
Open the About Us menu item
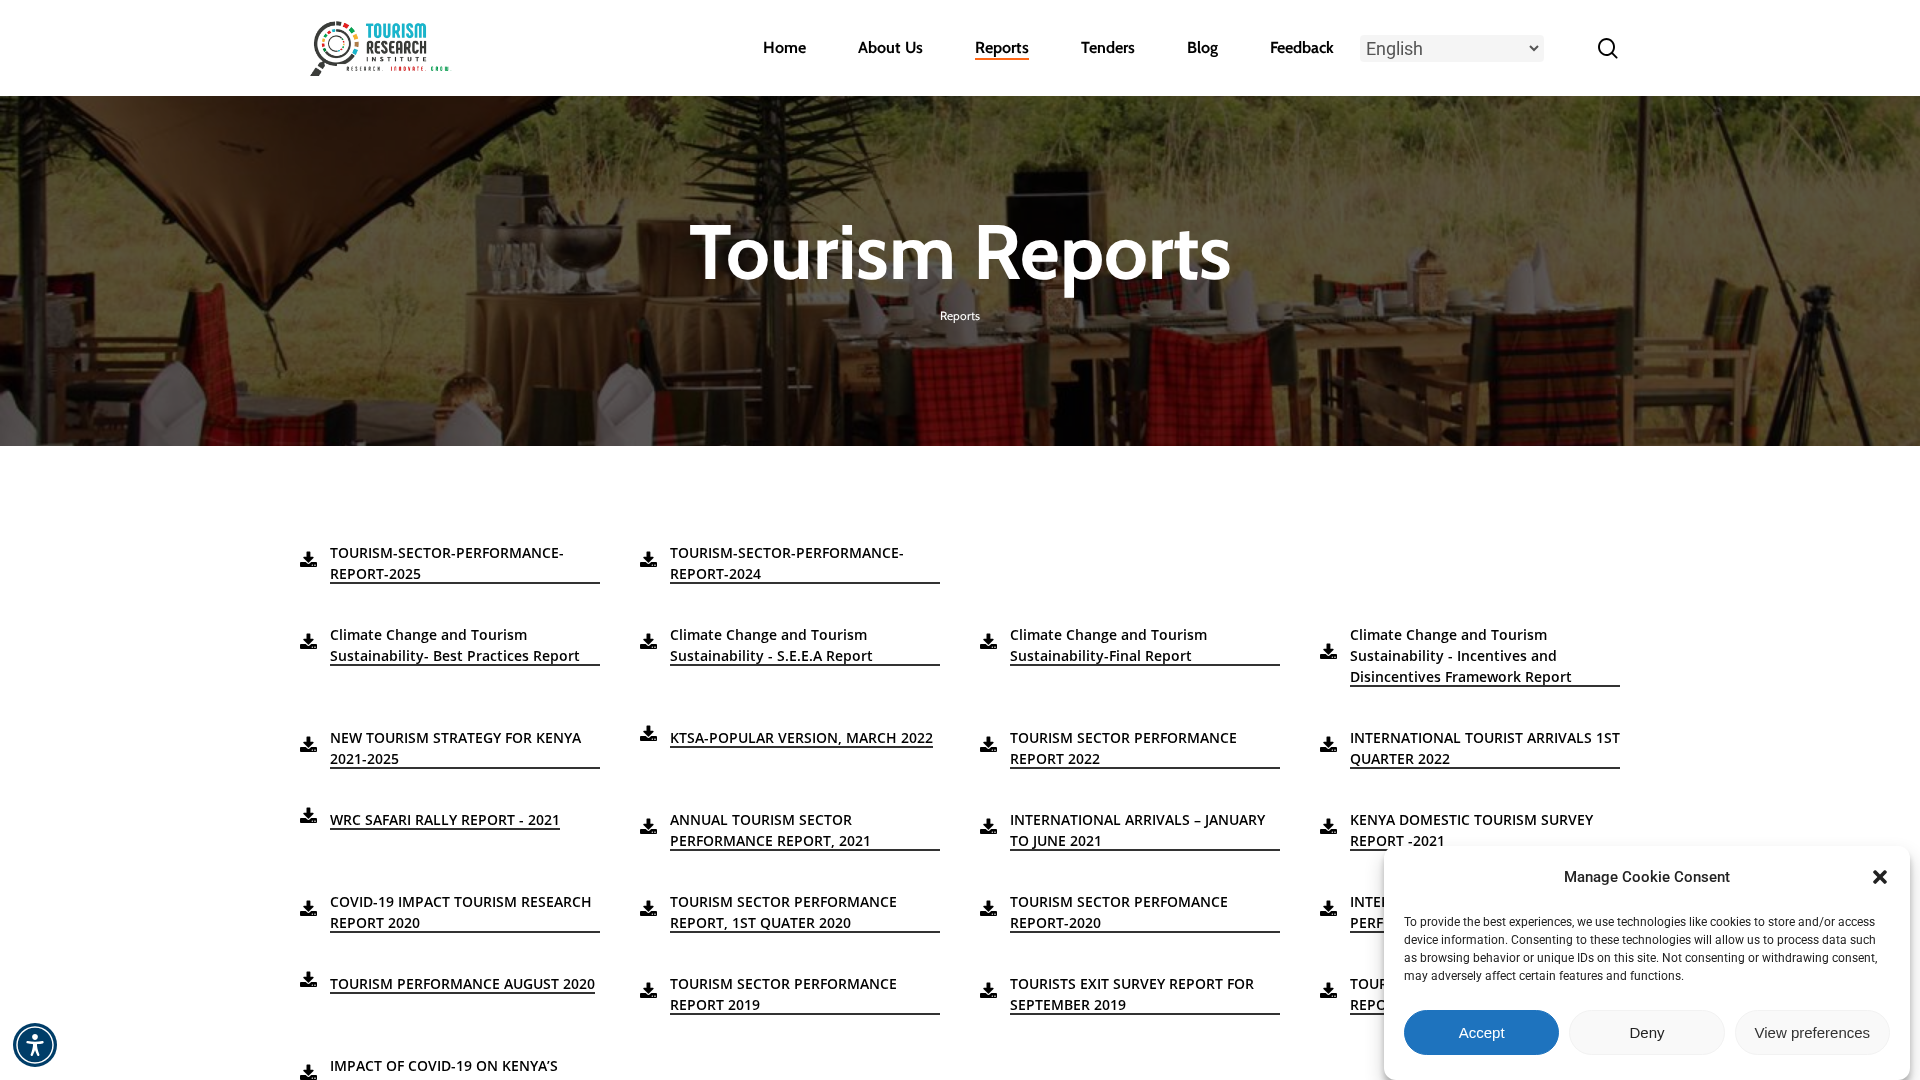click(890, 47)
